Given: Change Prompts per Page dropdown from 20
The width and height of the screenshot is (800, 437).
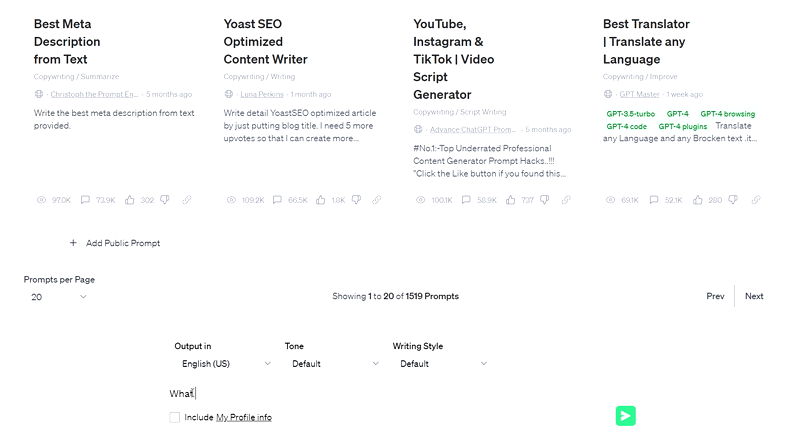Looking at the screenshot, I should pyautogui.click(x=57, y=297).
